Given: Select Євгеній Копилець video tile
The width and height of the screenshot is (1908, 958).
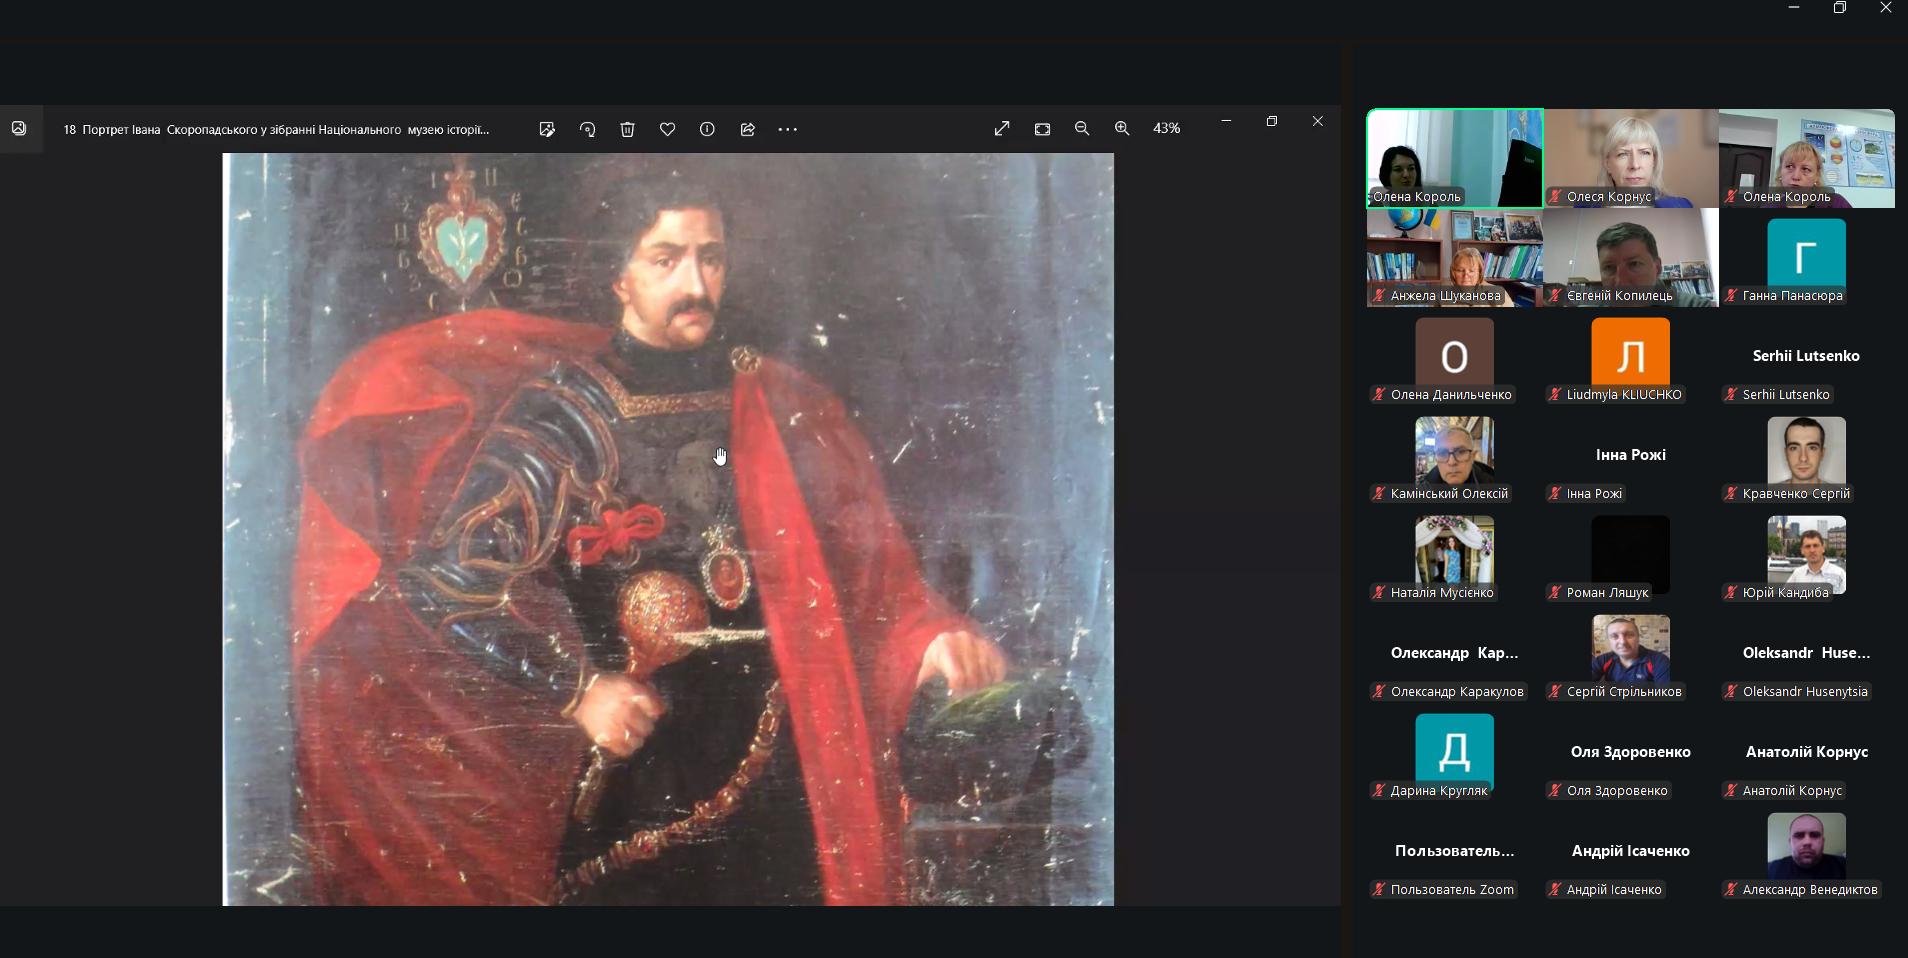Looking at the screenshot, I should [1630, 256].
